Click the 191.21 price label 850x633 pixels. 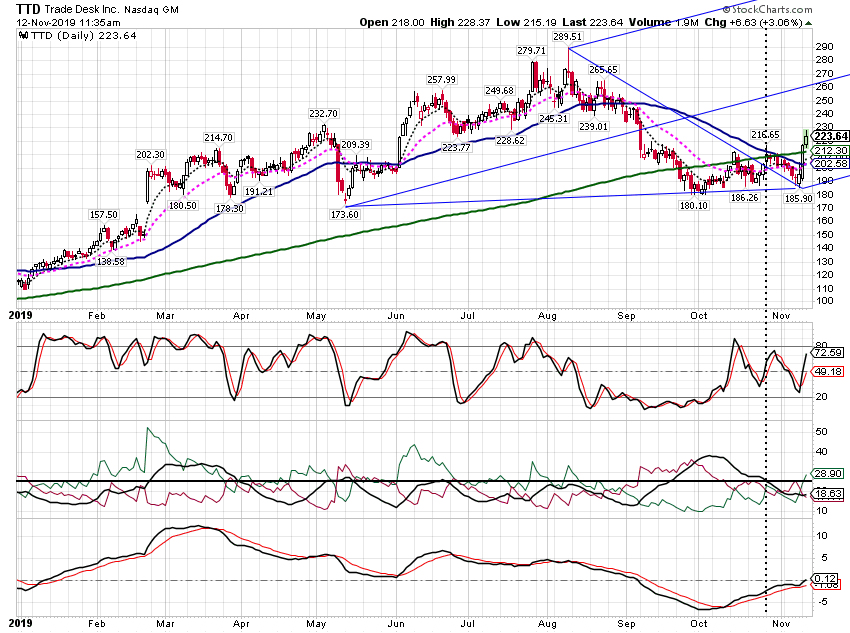[x=259, y=191]
